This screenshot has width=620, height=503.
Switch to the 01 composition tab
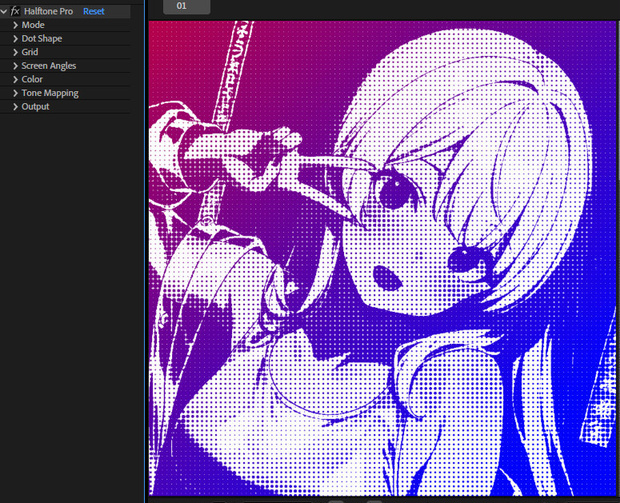tap(186, 6)
